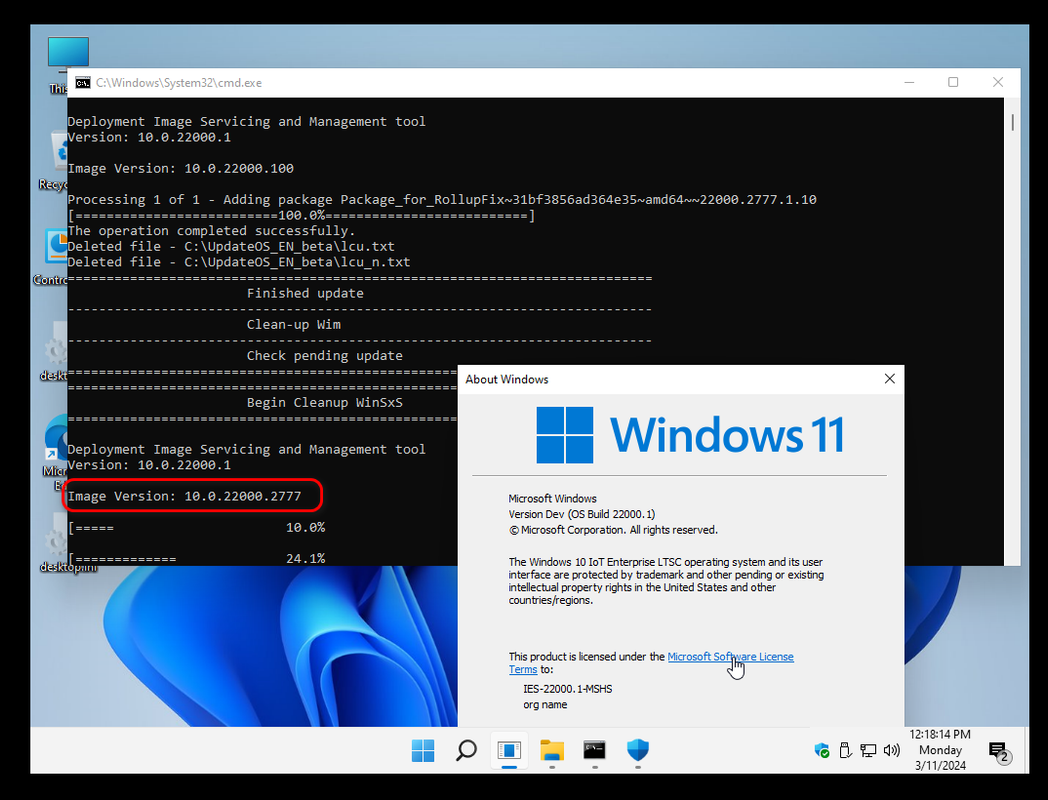Open network status tray icon
This screenshot has height=800, width=1048.
point(868,751)
